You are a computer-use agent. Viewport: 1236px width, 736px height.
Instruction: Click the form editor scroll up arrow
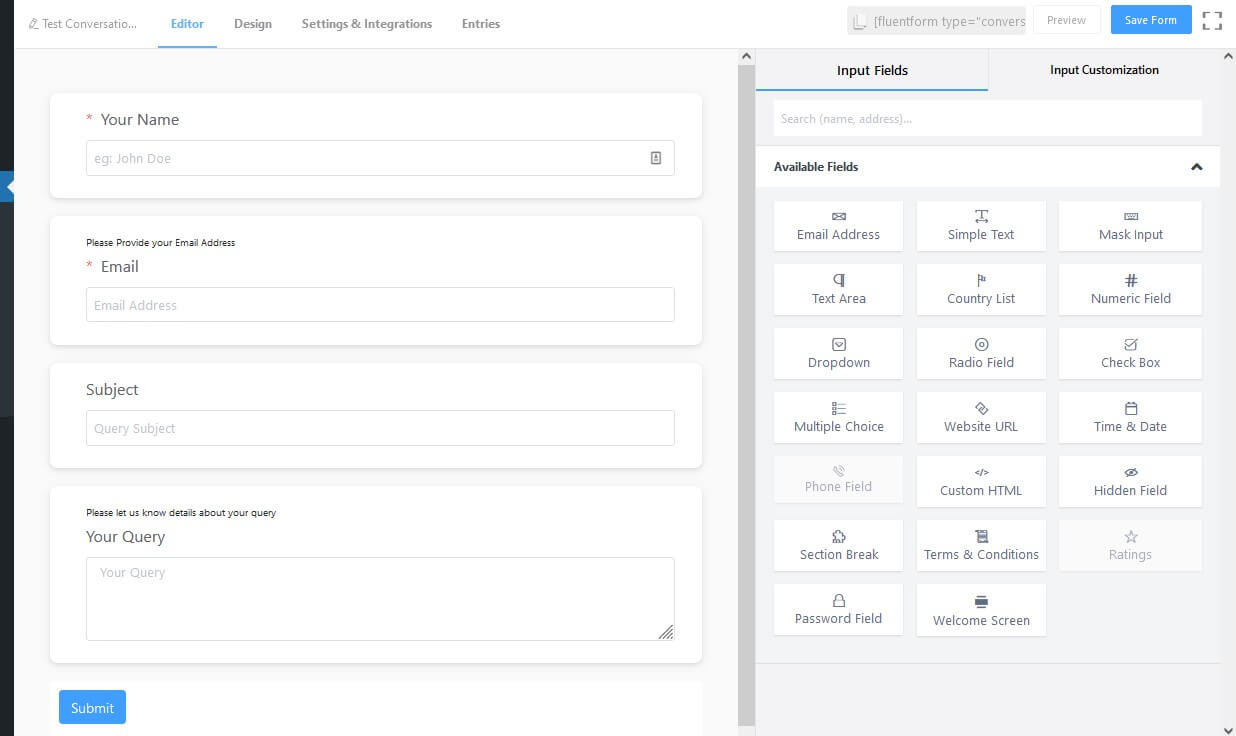click(x=746, y=57)
